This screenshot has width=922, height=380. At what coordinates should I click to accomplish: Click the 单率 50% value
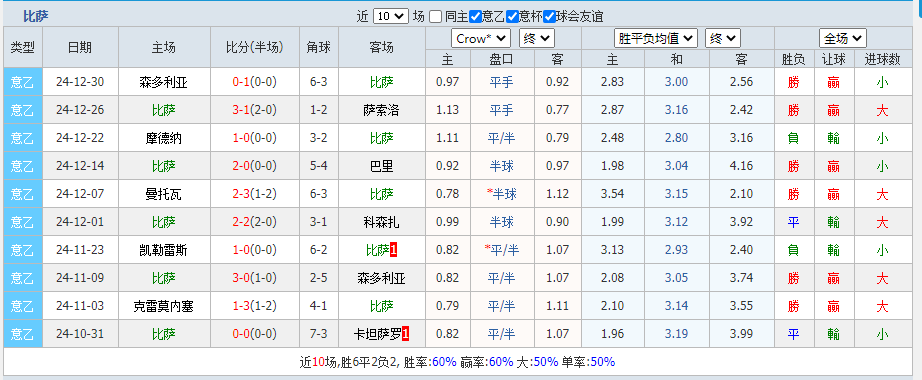(x=603, y=362)
